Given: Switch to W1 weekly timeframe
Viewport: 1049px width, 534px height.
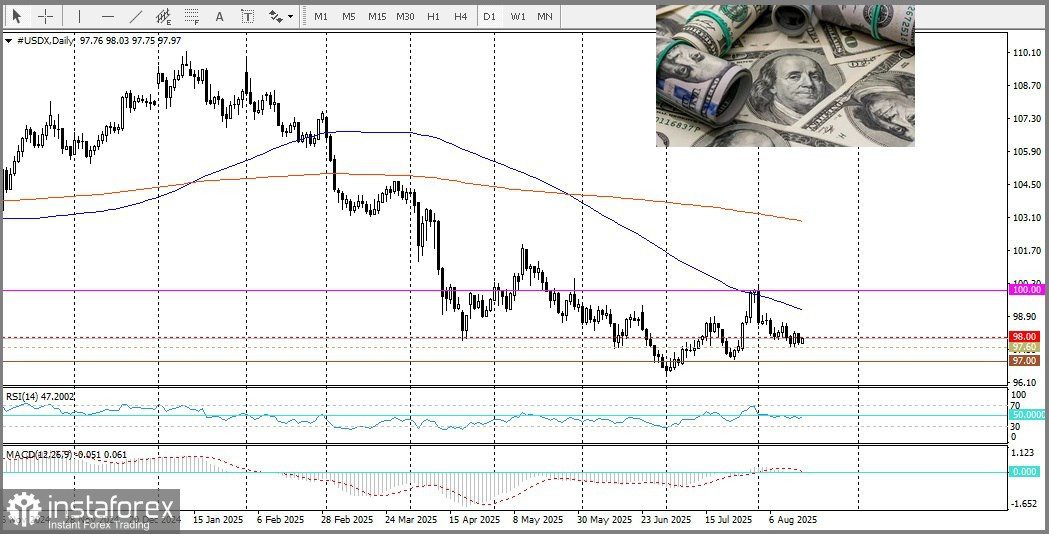Looking at the screenshot, I should tap(517, 16).
